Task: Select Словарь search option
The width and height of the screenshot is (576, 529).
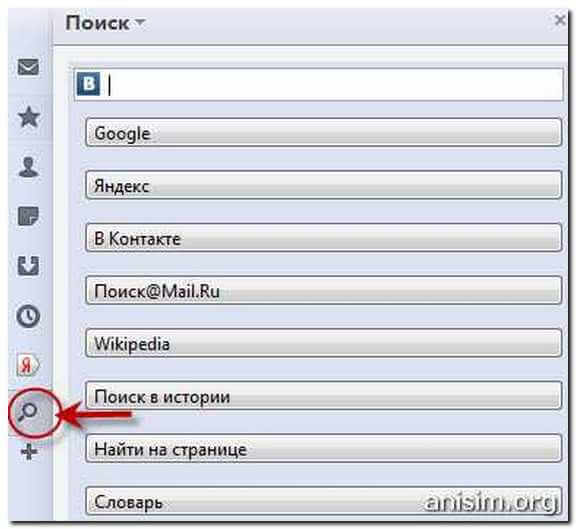Action: (324, 501)
